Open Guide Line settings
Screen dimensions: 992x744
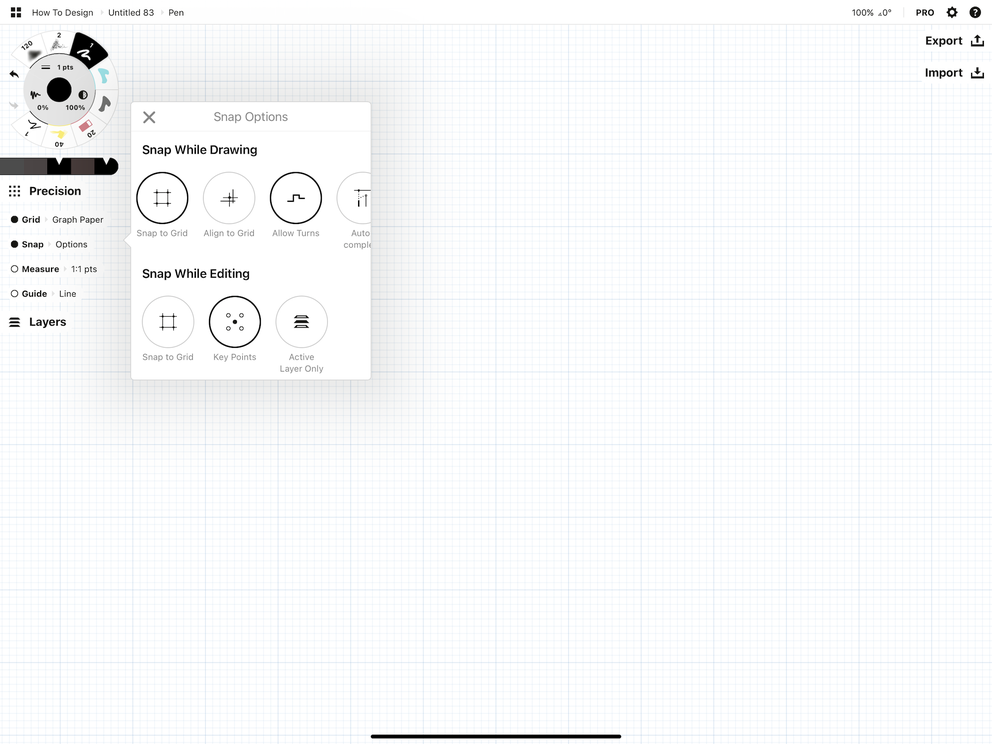pos(67,294)
